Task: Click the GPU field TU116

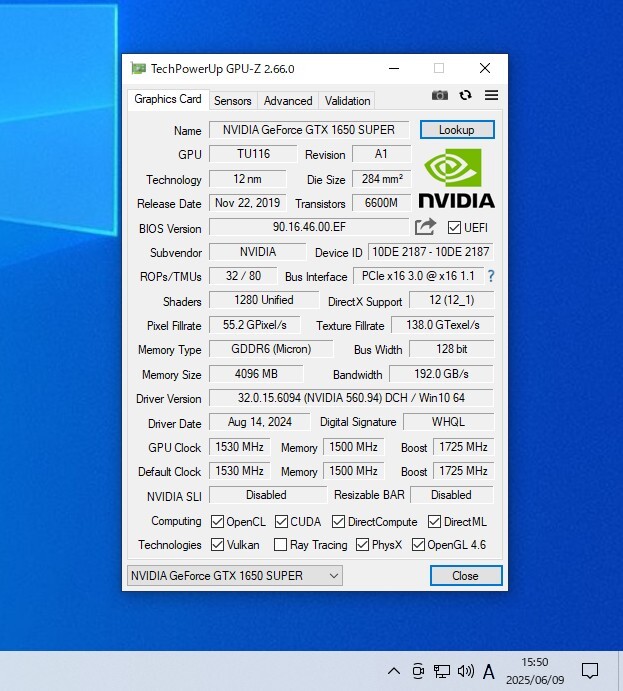Action: [x=253, y=154]
